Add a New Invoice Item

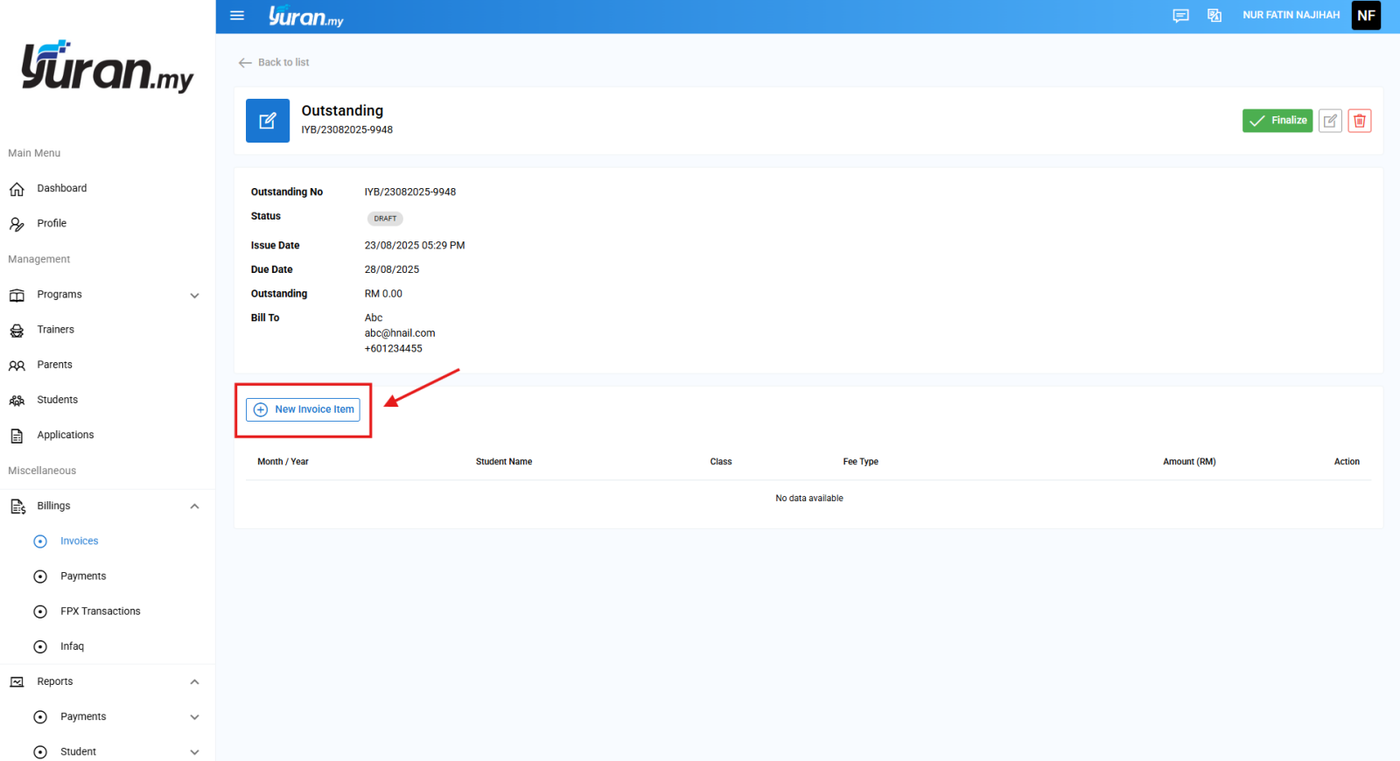point(303,409)
